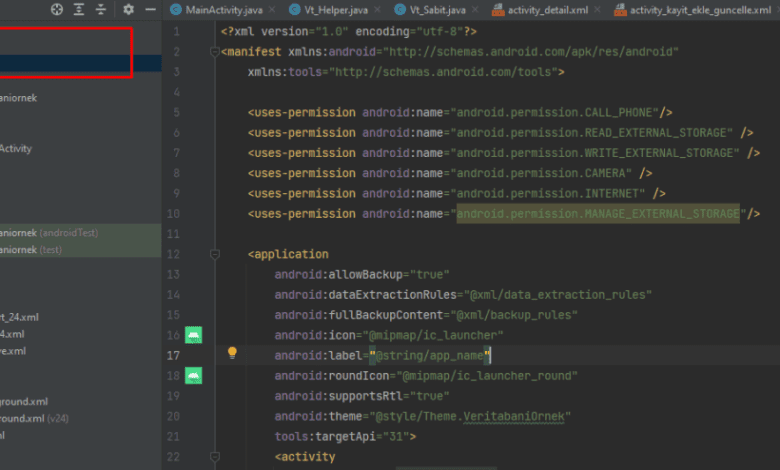Select the 't_24.xml' file in project tree

click(x=19, y=317)
